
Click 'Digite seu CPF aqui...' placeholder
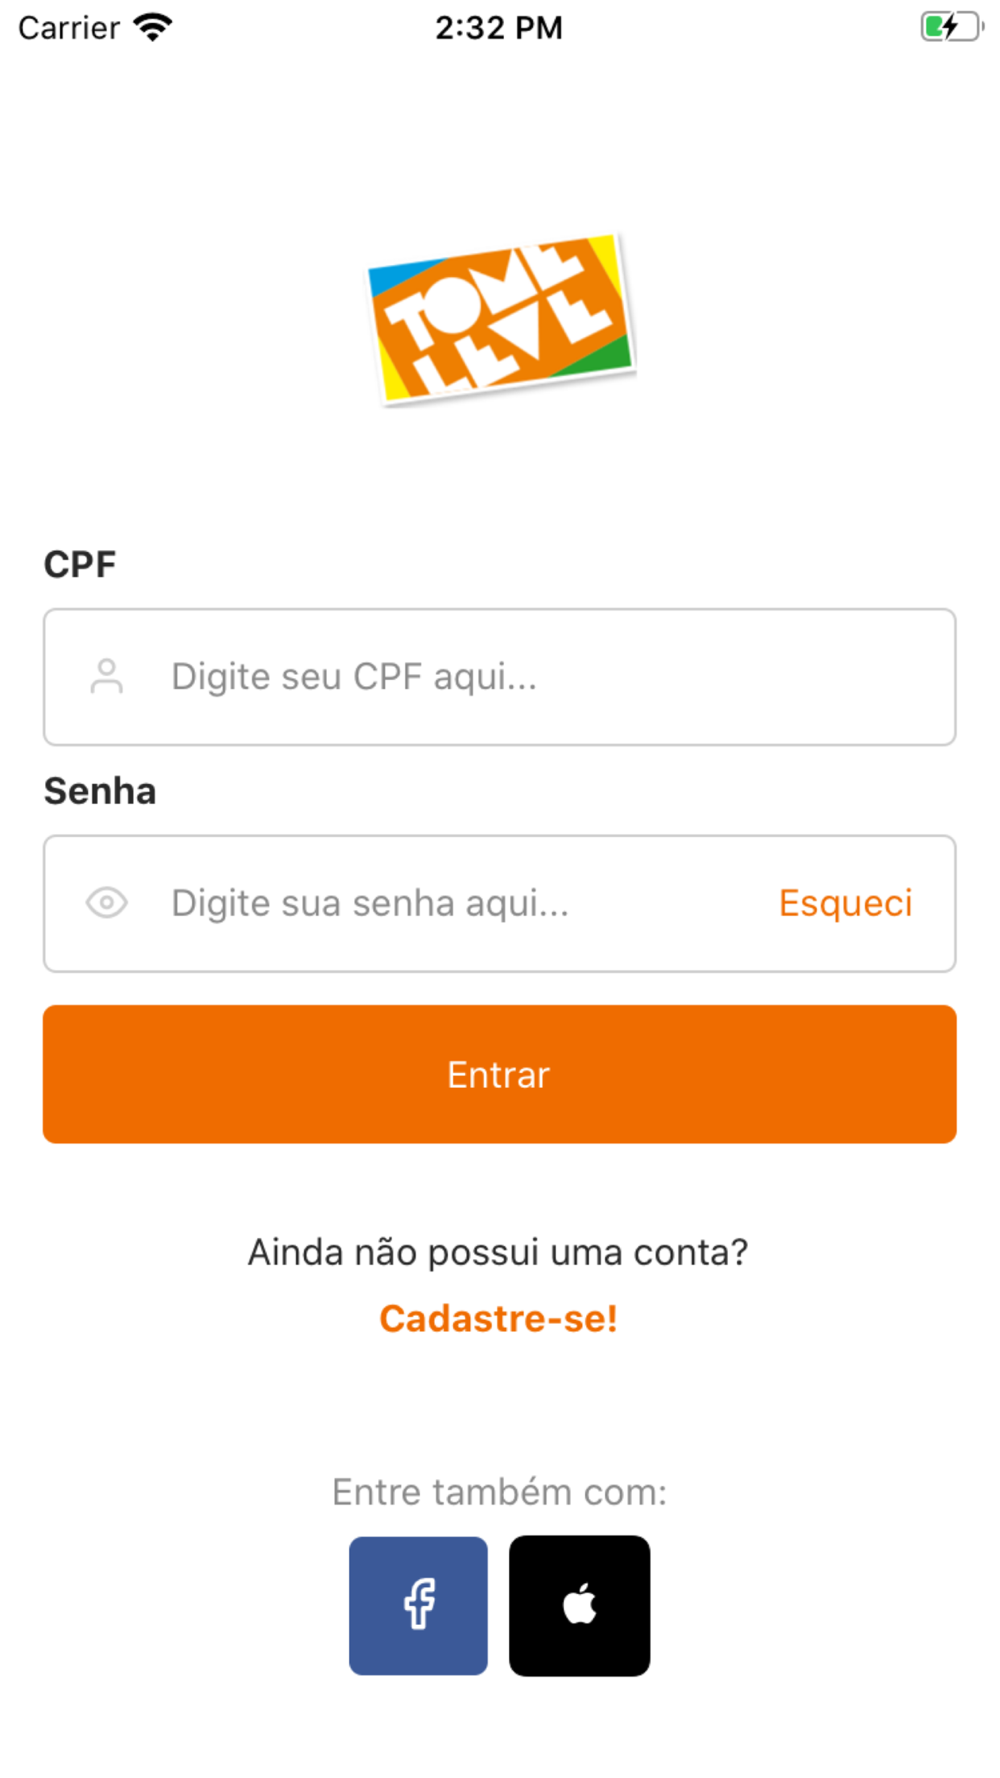[x=354, y=677]
